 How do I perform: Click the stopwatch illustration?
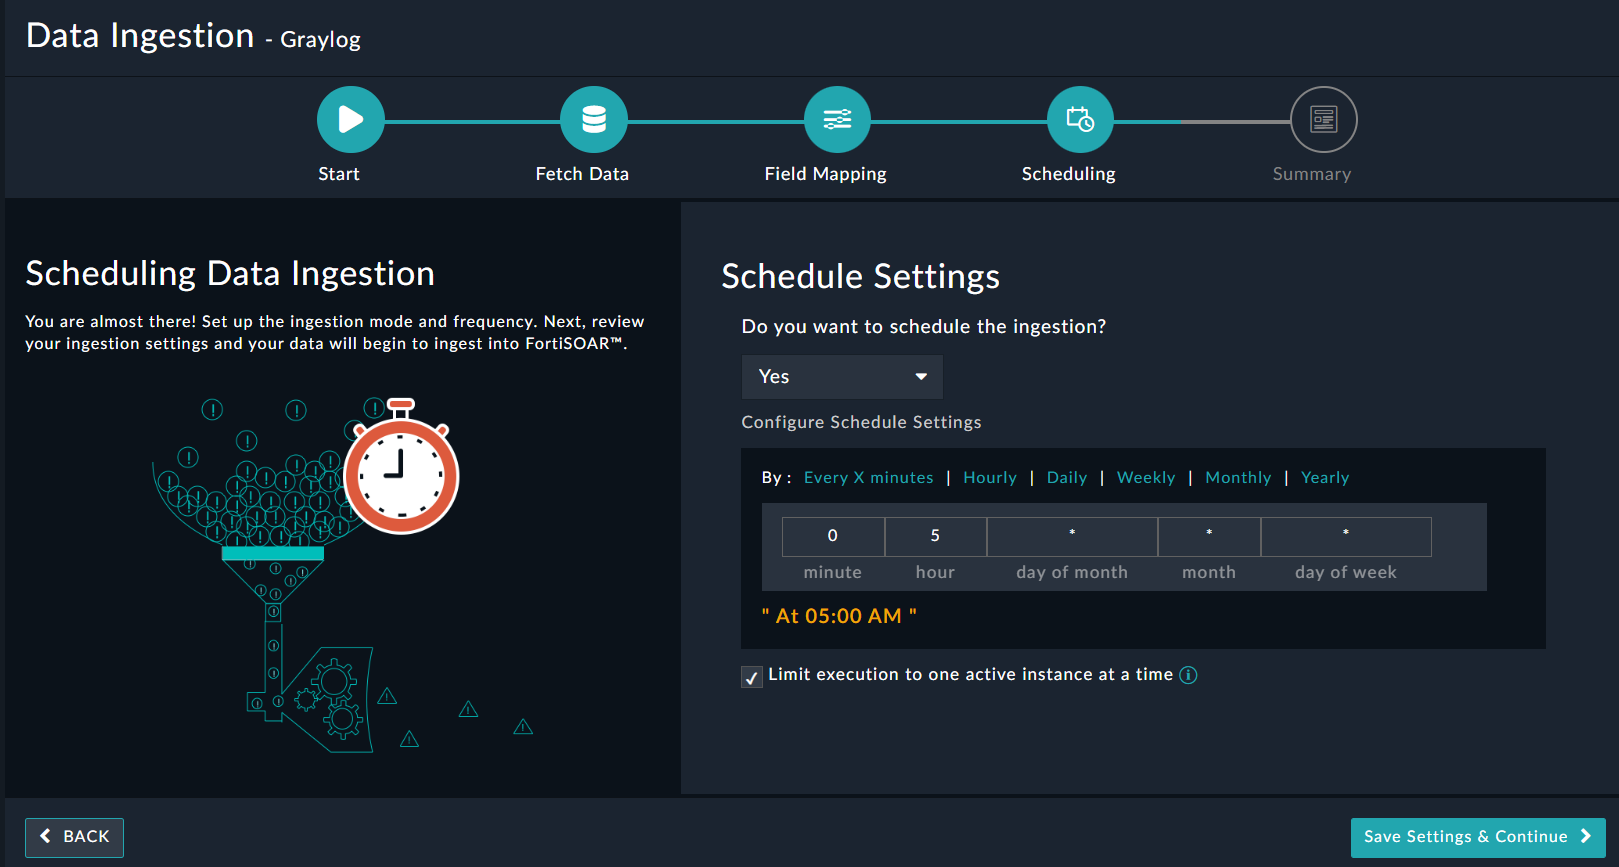[x=401, y=472]
